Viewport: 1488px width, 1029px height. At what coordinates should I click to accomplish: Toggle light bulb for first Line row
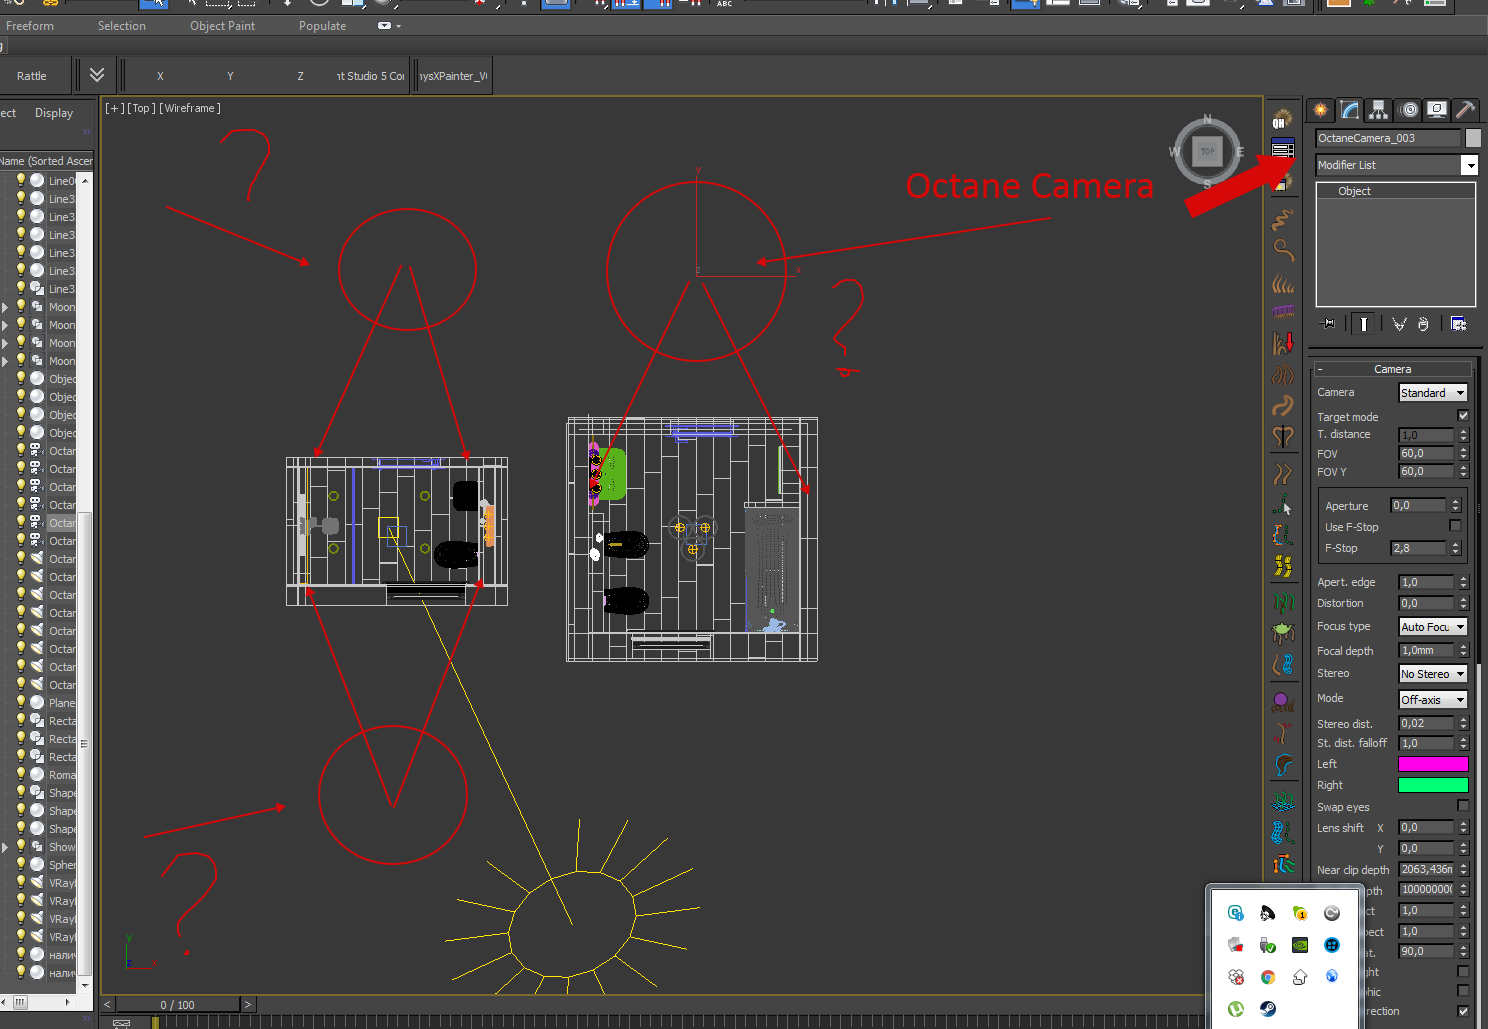(x=20, y=180)
